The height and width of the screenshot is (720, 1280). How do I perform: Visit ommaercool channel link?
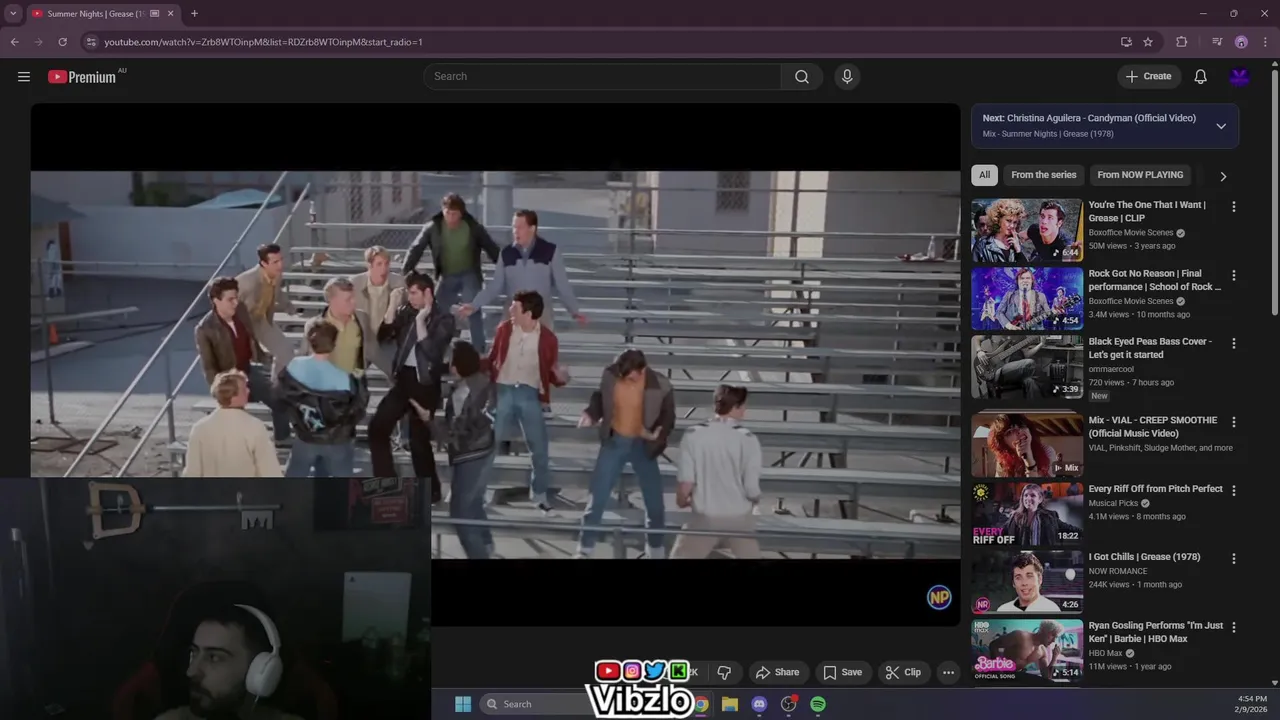point(1112,369)
